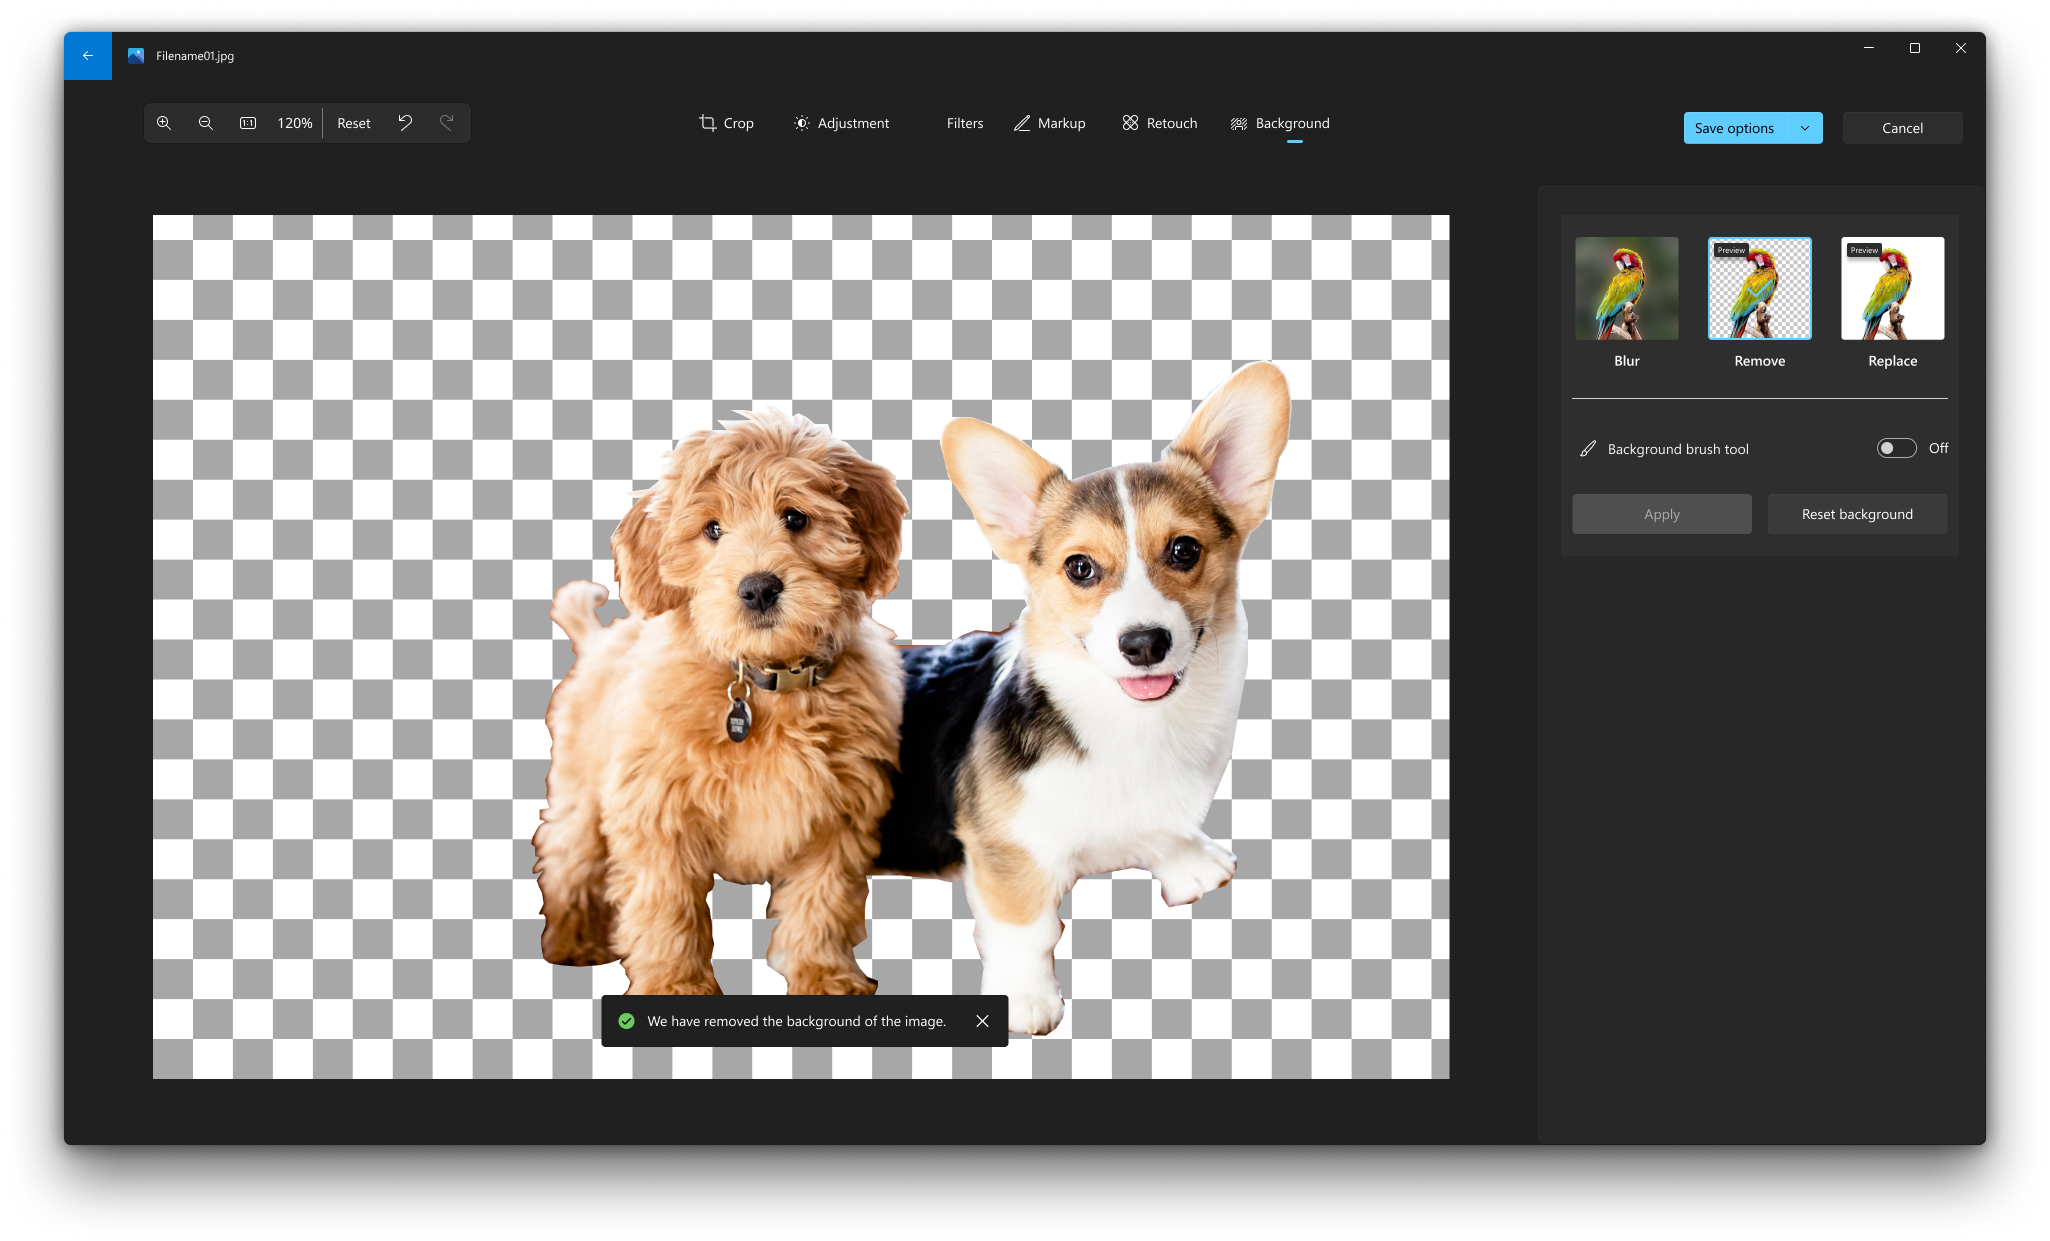Select the Filters tool
The image size is (2050, 1241).
click(962, 123)
